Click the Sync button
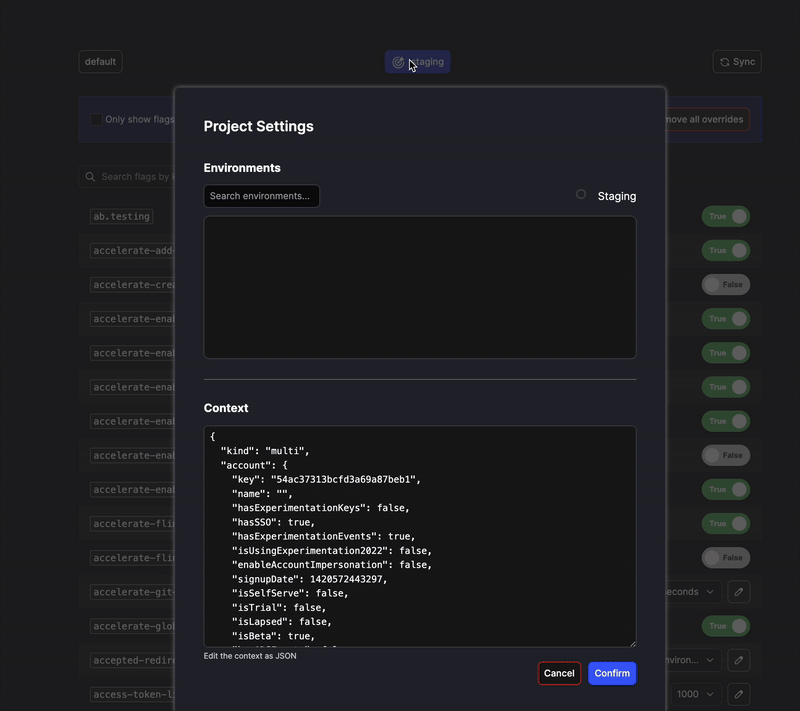Viewport: 800px width, 711px height. point(737,62)
